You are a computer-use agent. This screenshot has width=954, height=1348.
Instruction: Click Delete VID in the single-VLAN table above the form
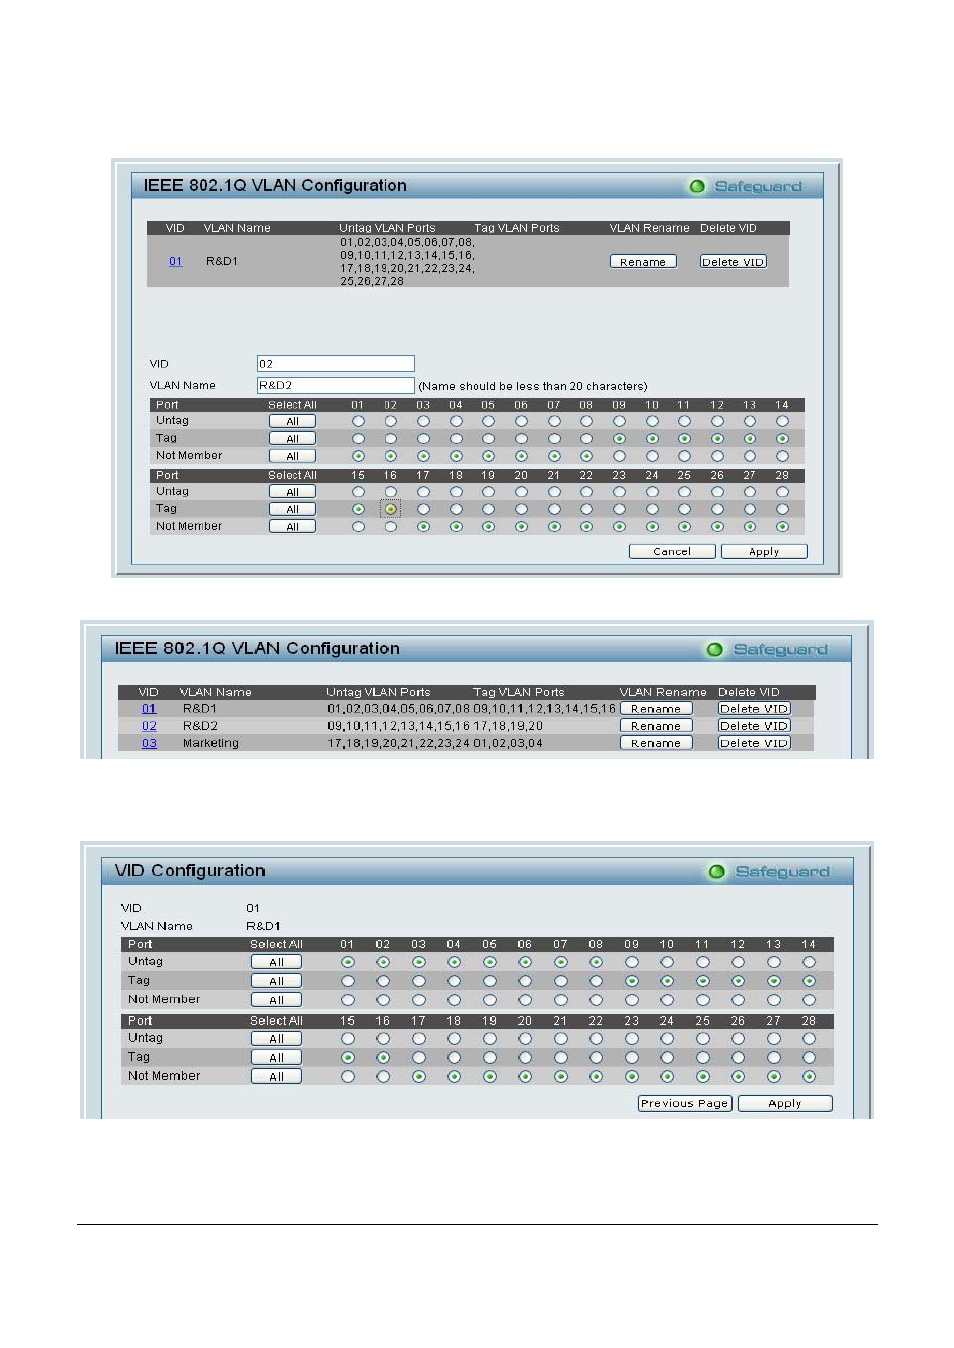pos(733,262)
